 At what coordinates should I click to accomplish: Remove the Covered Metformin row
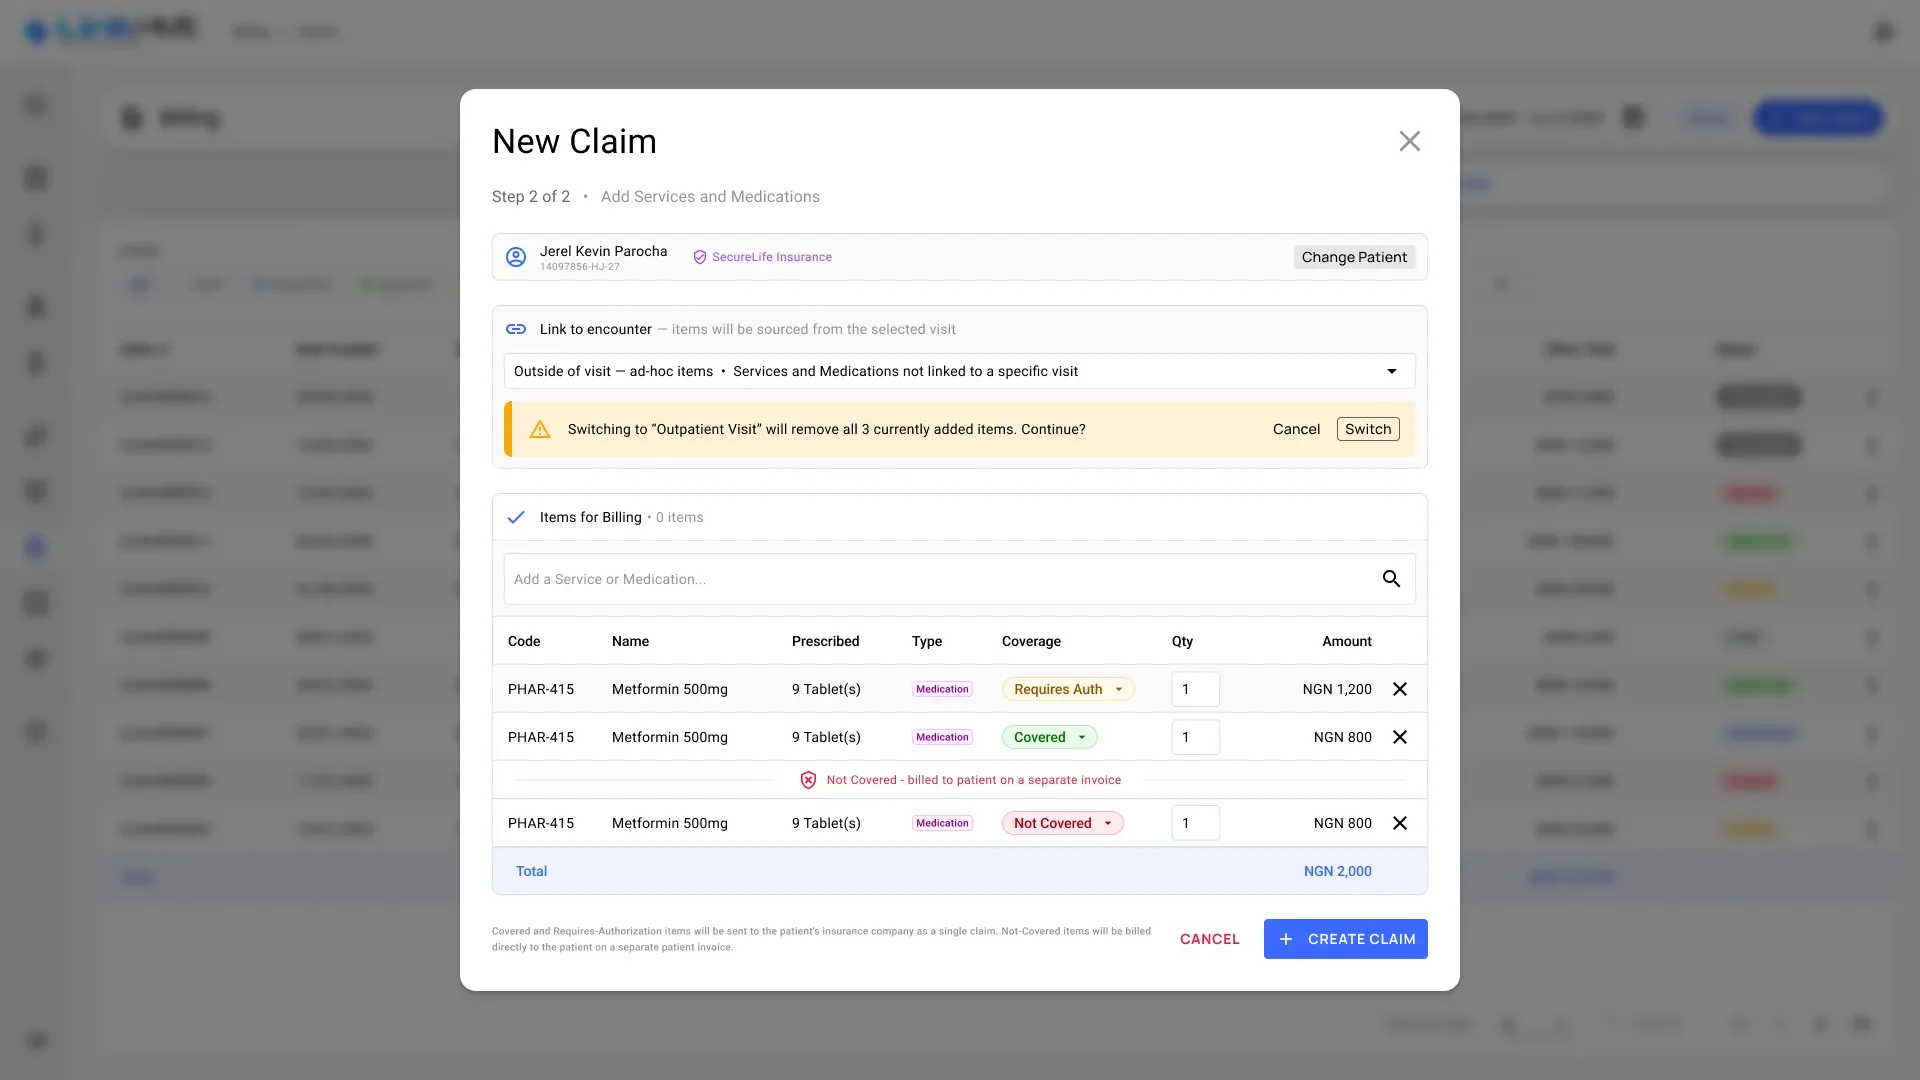pos(1400,737)
